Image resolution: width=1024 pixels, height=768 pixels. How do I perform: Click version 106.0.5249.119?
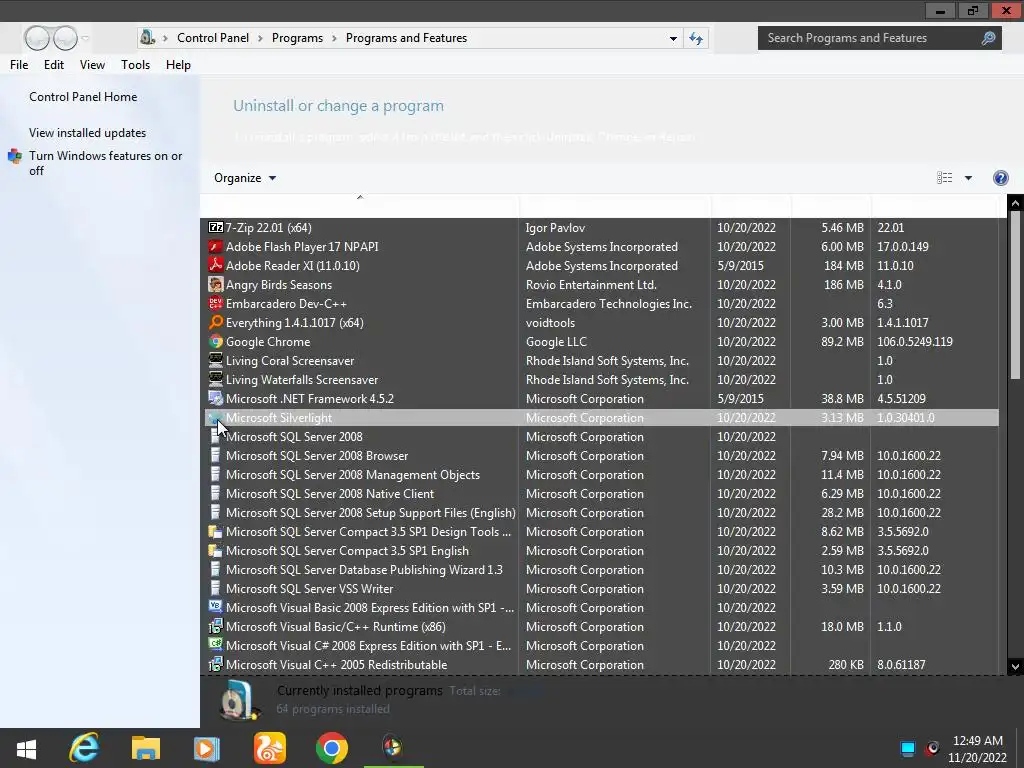click(x=914, y=342)
